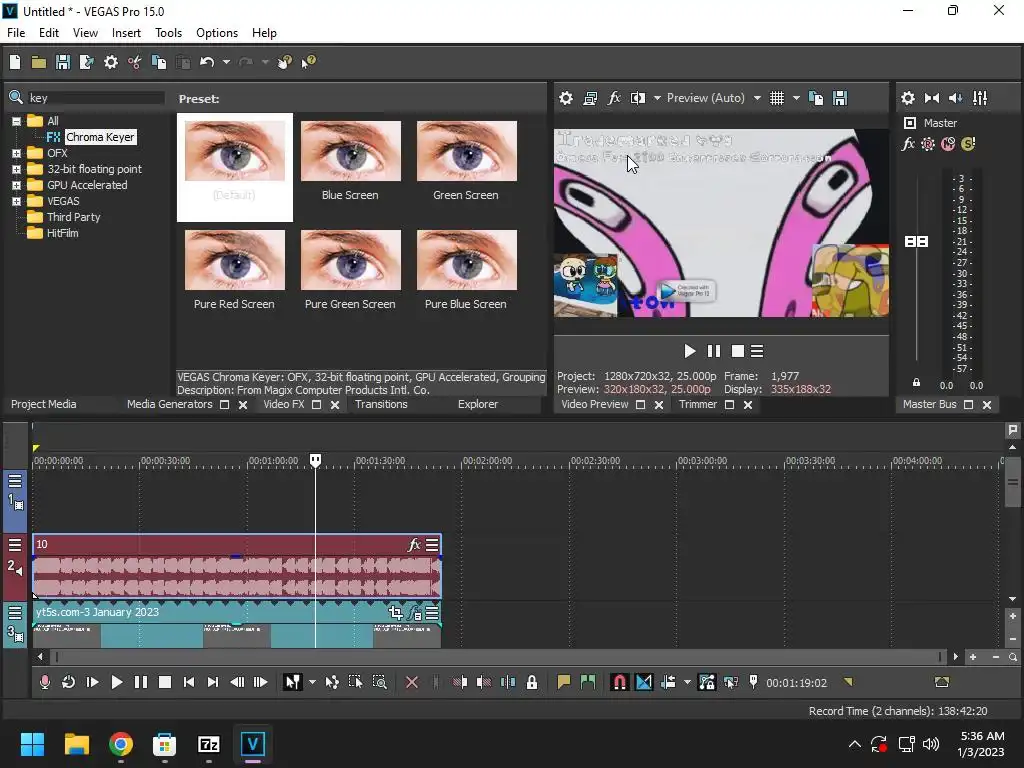This screenshot has height=768, width=1024.
Task: Insert a marker with yellow flag icon
Action: [564, 682]
